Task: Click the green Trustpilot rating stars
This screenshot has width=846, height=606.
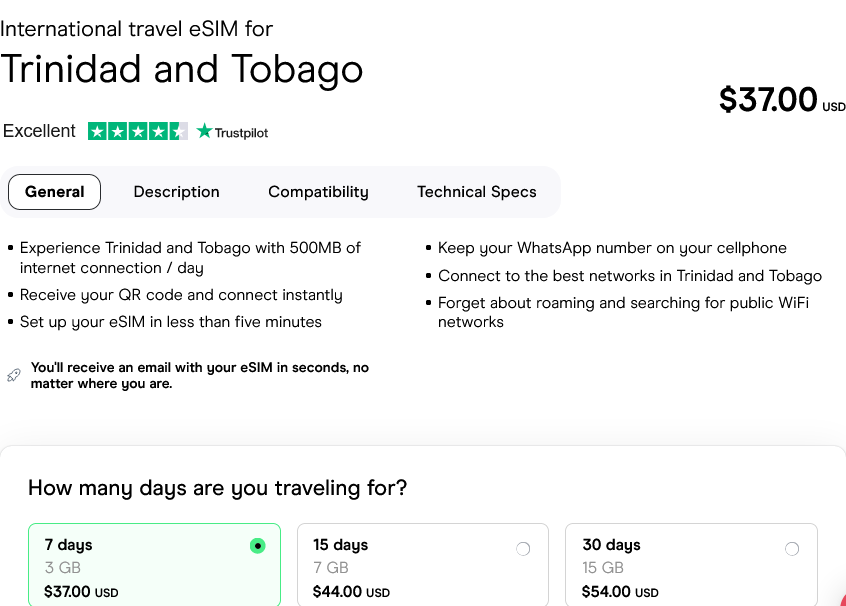Action: (x=137, y=131)
